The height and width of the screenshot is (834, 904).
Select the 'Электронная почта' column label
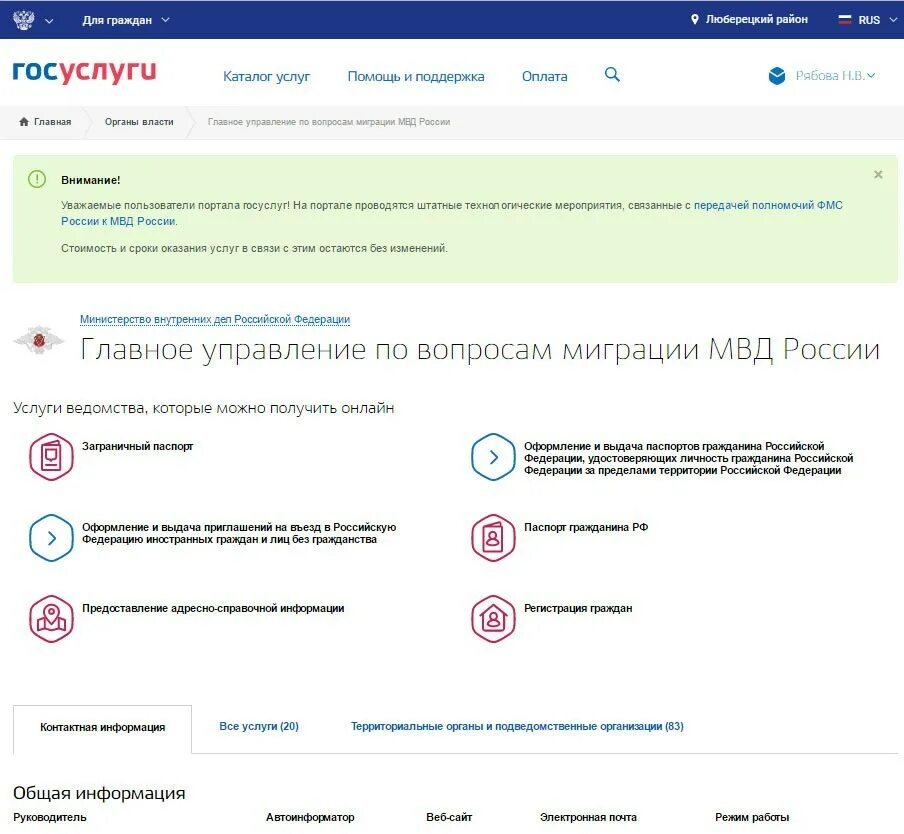[x=588, y=817]
